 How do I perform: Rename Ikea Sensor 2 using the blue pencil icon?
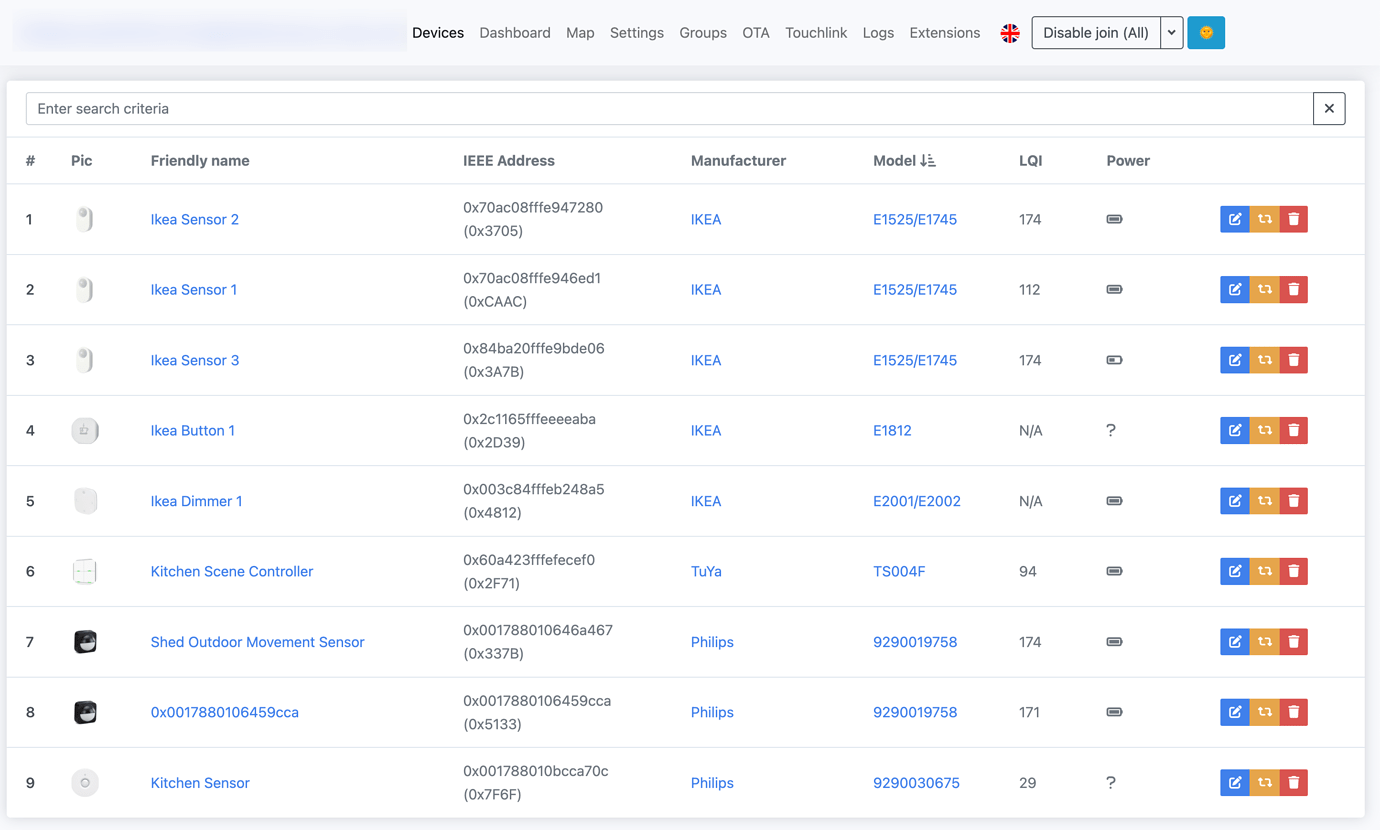tap(1235, 219)
